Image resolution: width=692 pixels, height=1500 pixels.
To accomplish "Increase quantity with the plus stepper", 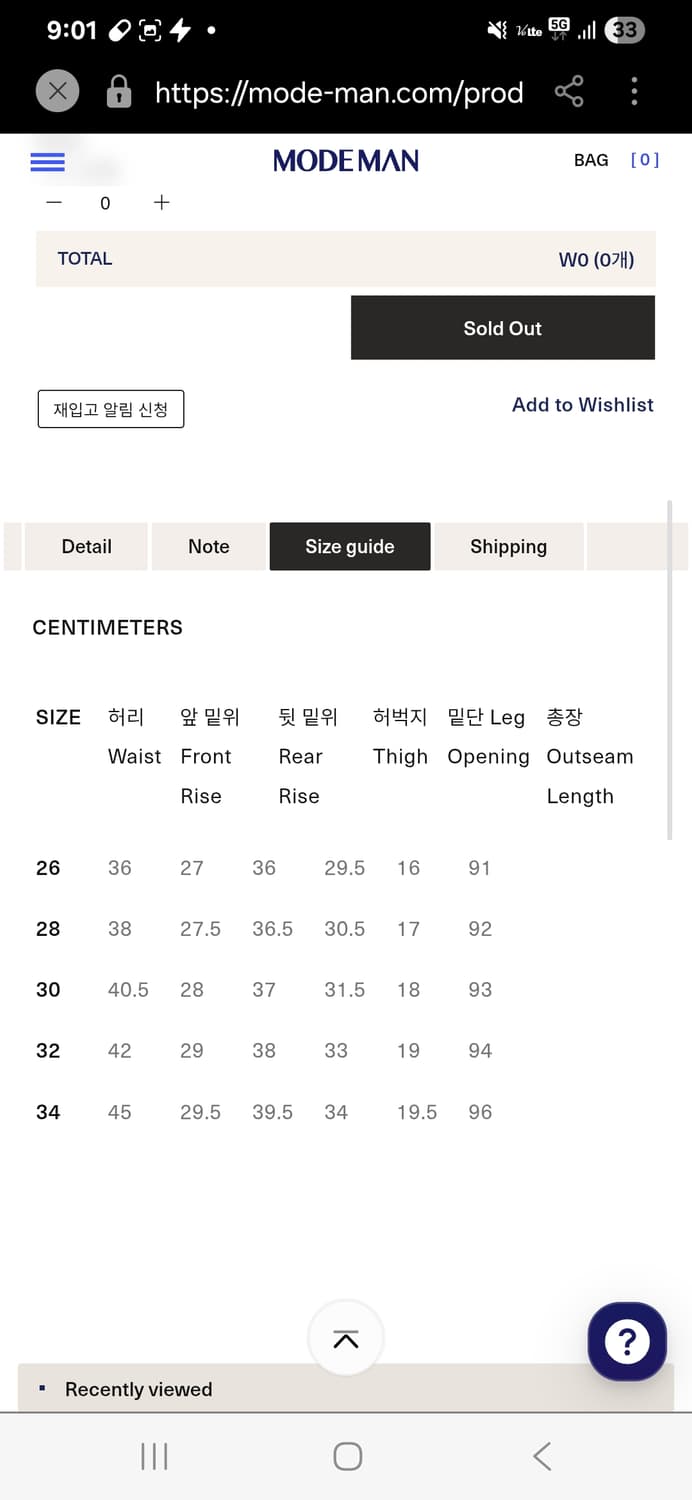I will [161, 203].
